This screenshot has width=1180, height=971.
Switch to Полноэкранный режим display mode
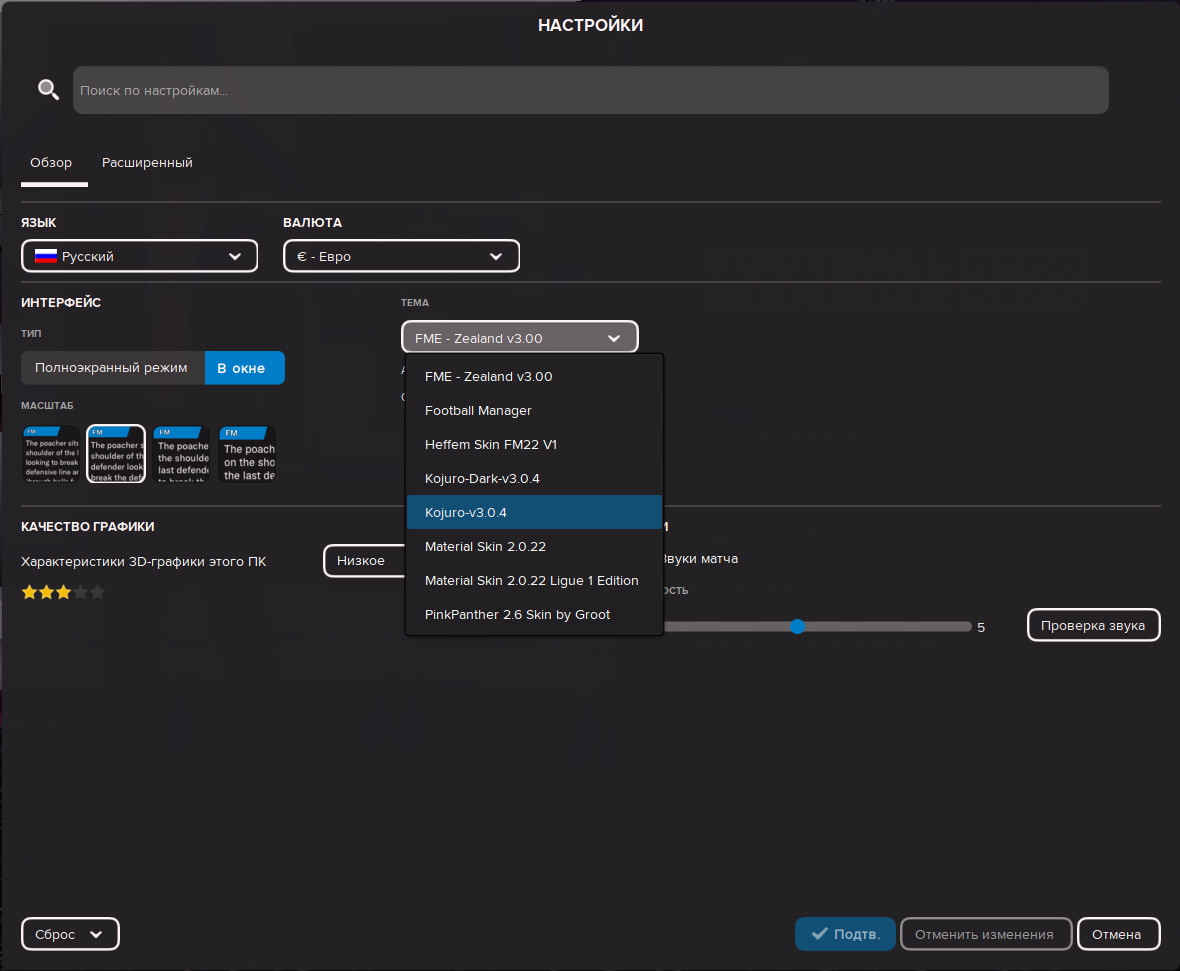point(111,367)
